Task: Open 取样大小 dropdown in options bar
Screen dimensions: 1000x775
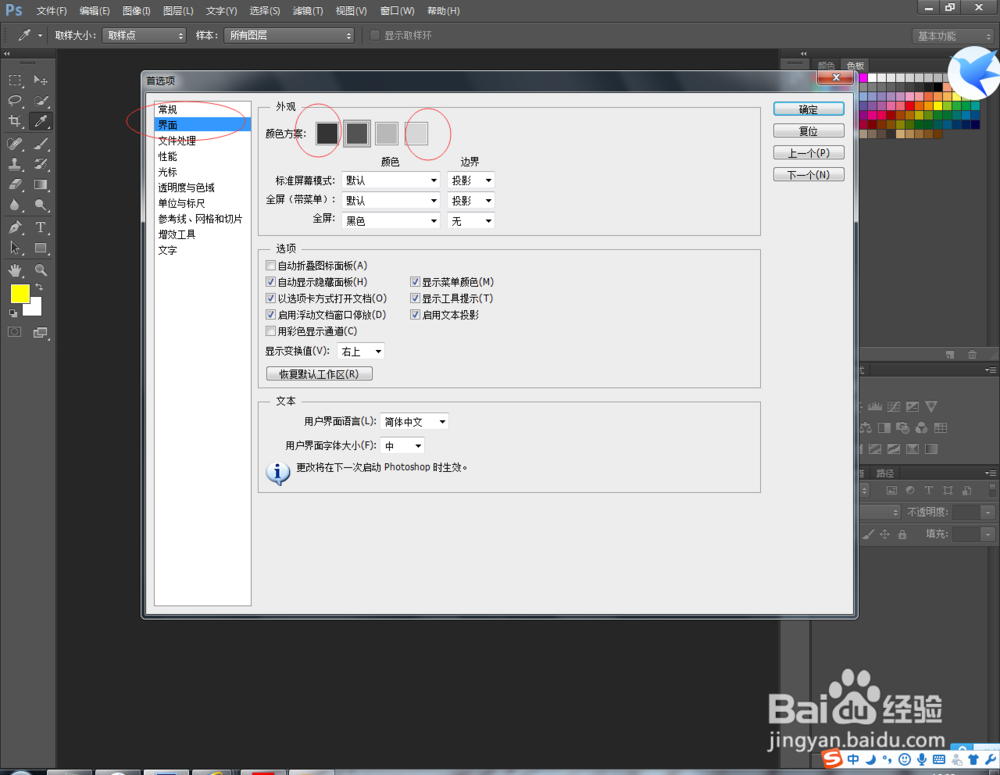Action: click(143, 35)
